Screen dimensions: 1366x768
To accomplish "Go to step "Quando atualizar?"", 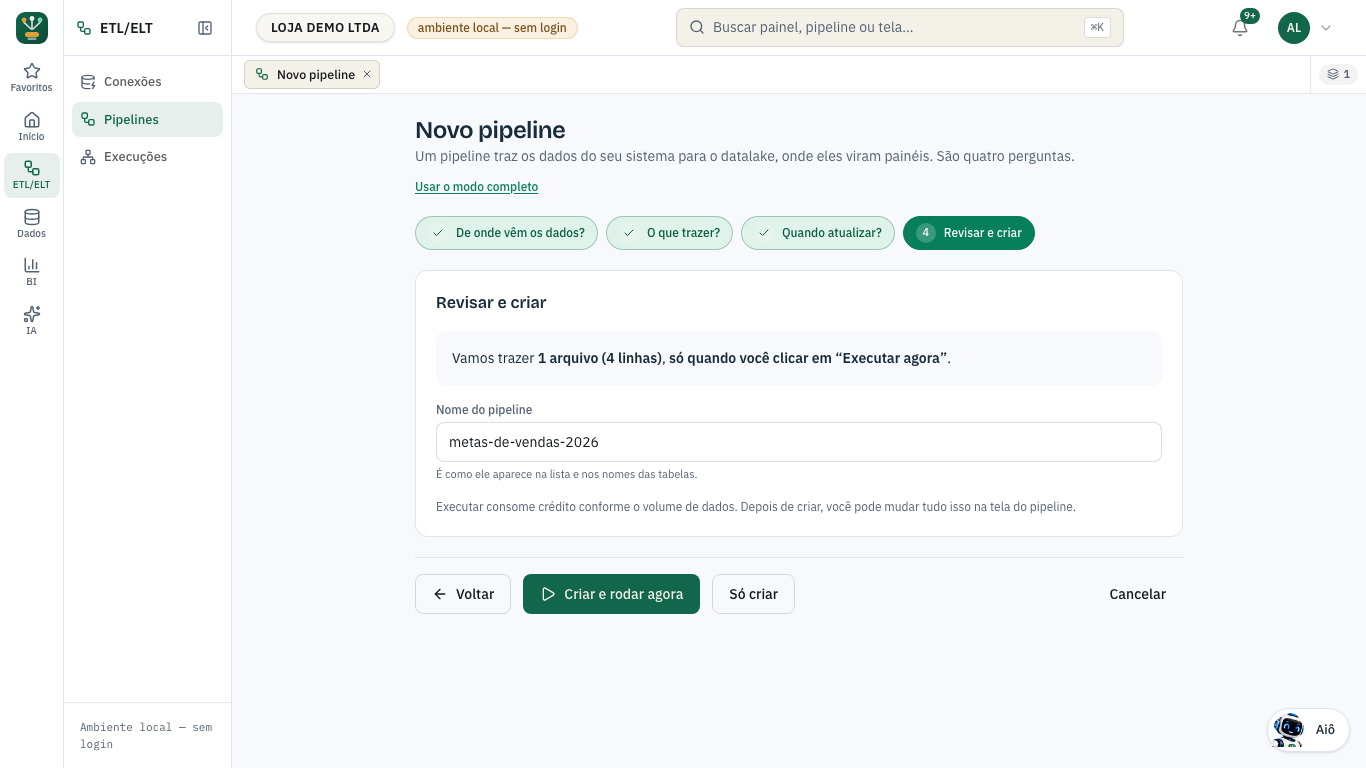I will [x=818, y=233].
